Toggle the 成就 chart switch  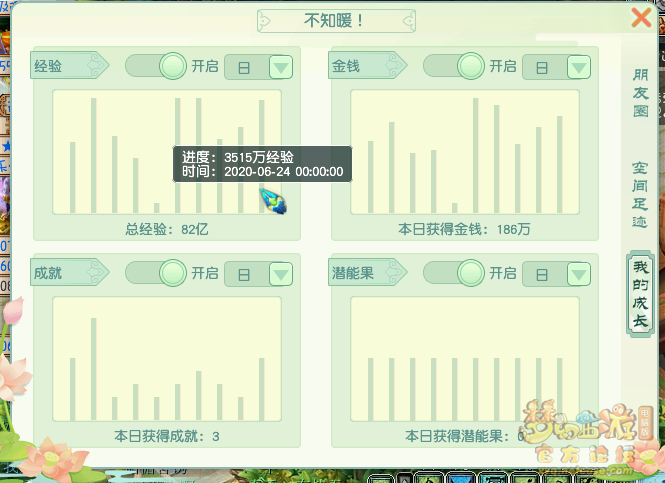coord(157,273)
